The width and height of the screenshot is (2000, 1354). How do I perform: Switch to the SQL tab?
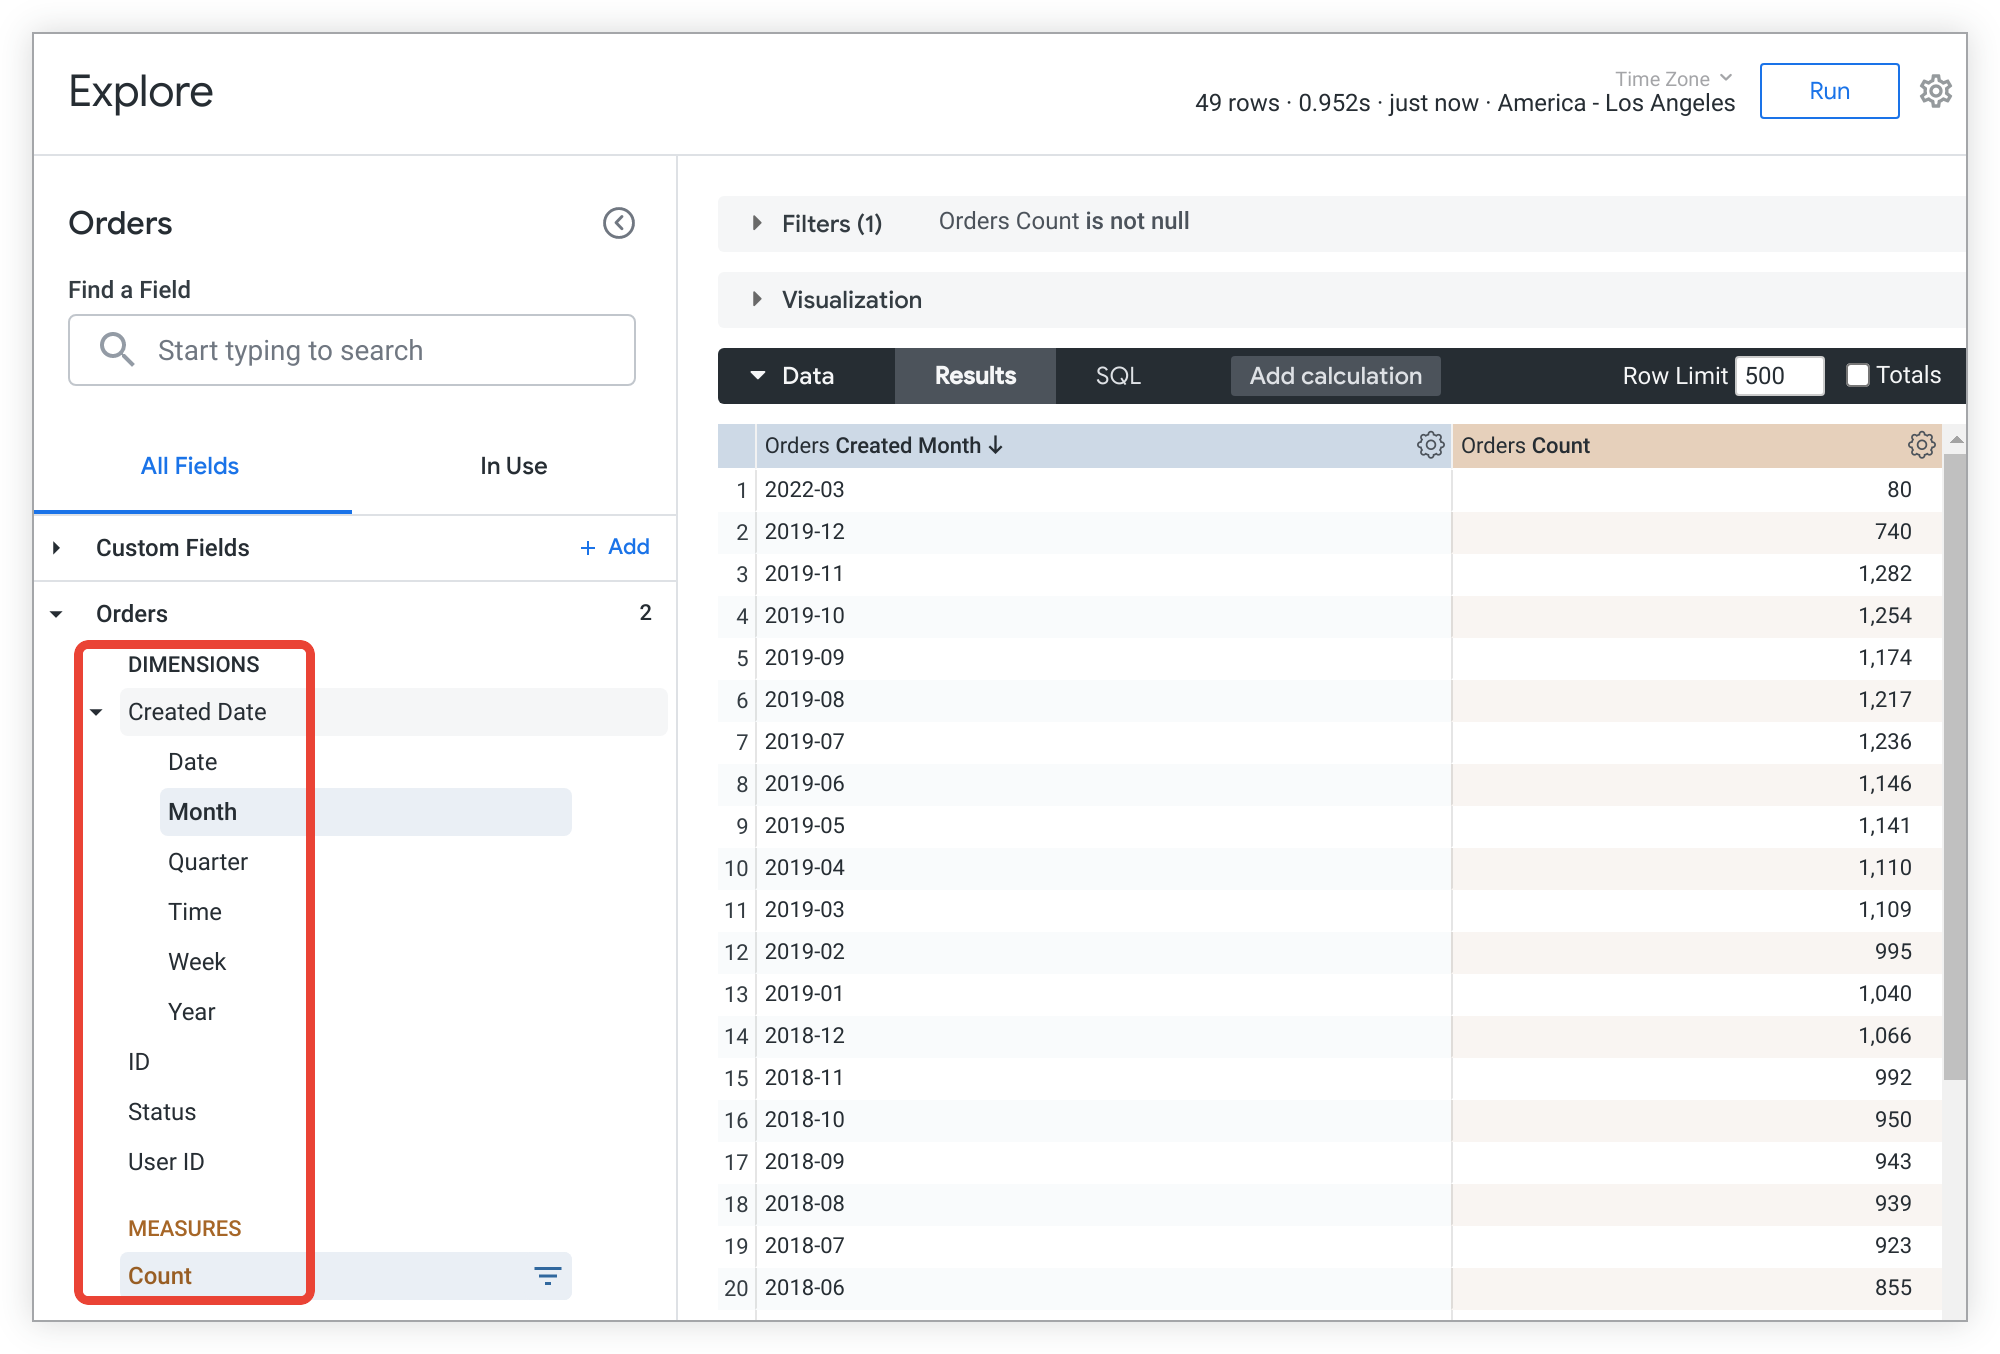[1117, 376]
